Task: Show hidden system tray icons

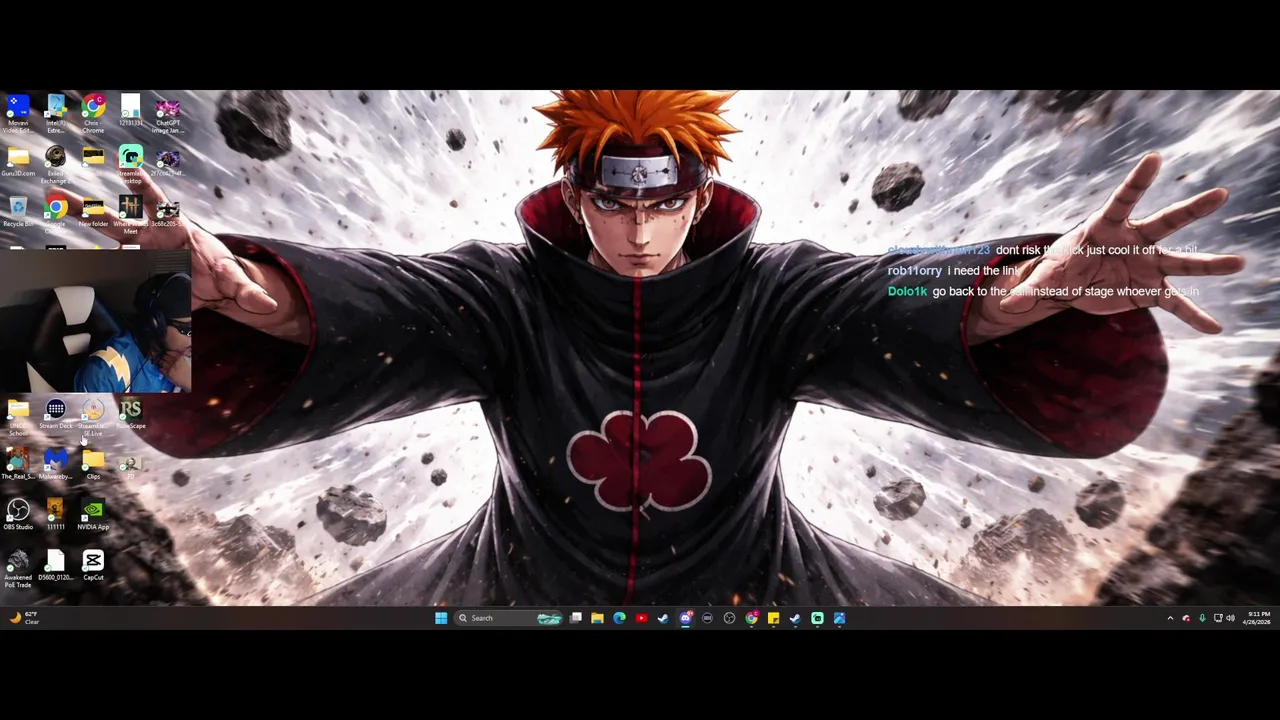Action: click(1170, 618)
